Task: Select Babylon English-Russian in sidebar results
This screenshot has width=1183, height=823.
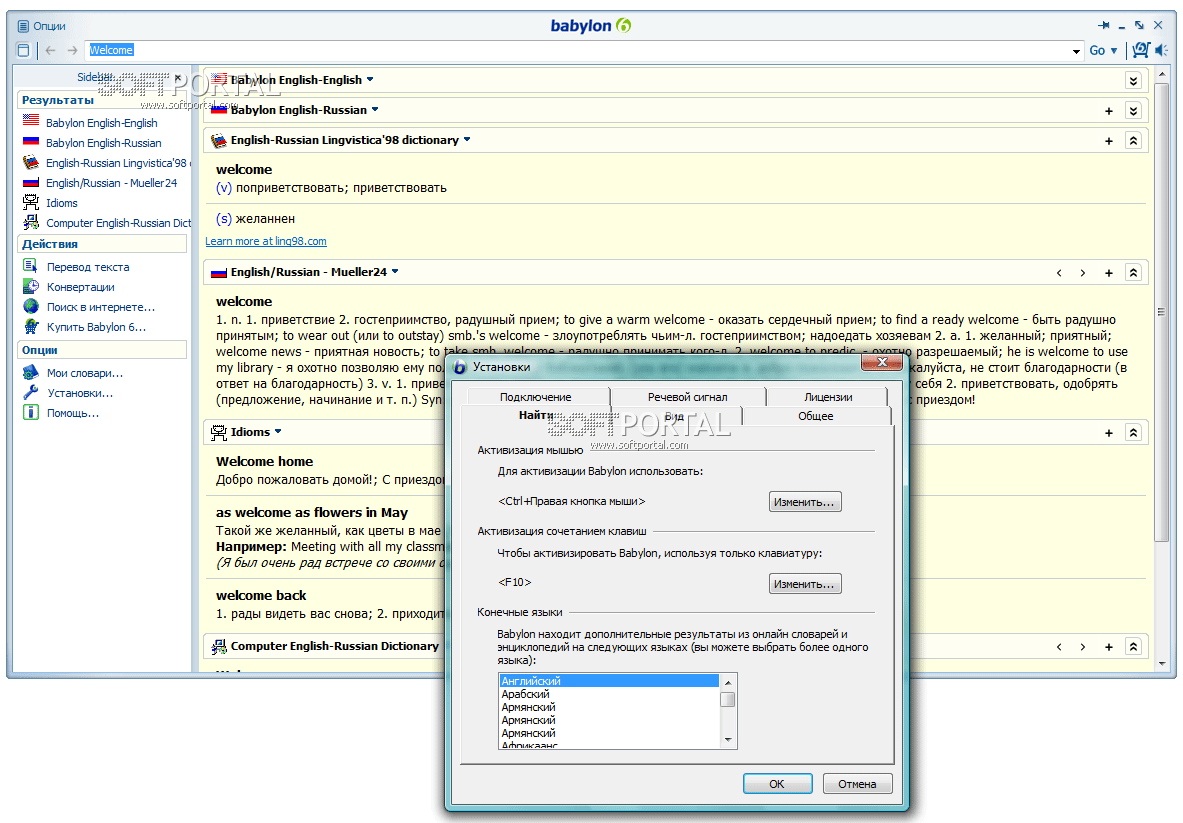Action: click(103, 143)
